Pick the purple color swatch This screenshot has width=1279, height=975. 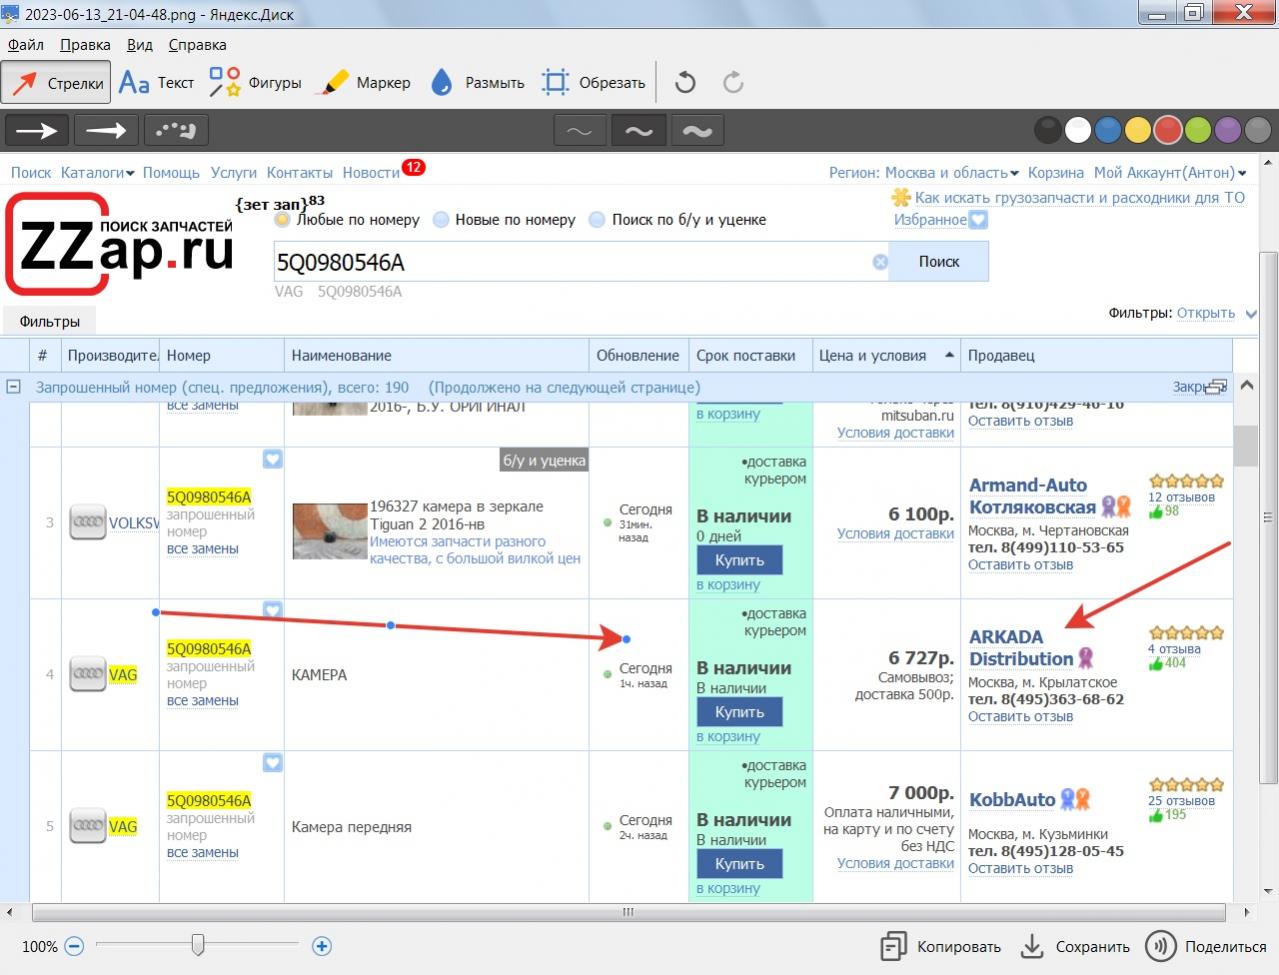[x=1227, y=130]
